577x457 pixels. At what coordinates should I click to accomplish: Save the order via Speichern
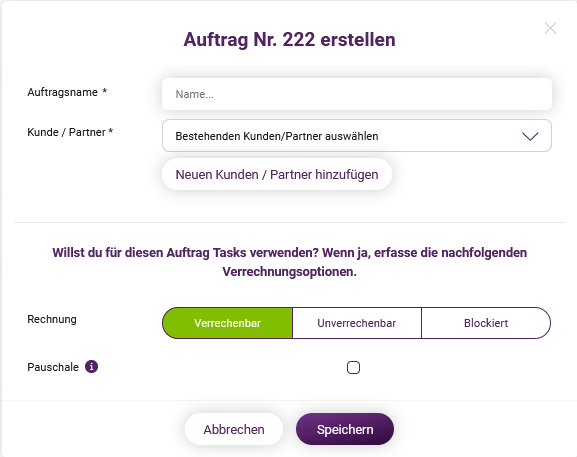tap(345, 429)
